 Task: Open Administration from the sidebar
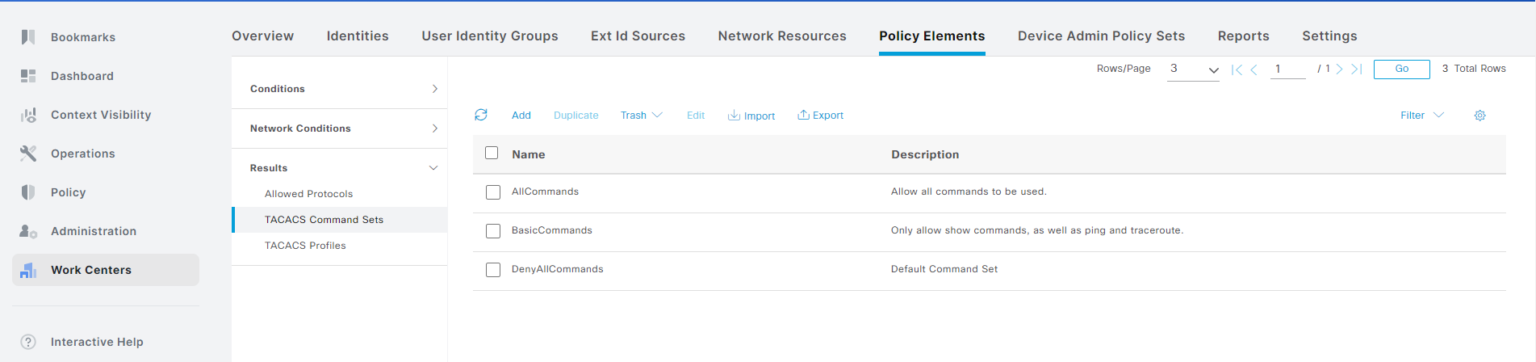(x=94, y=231)
